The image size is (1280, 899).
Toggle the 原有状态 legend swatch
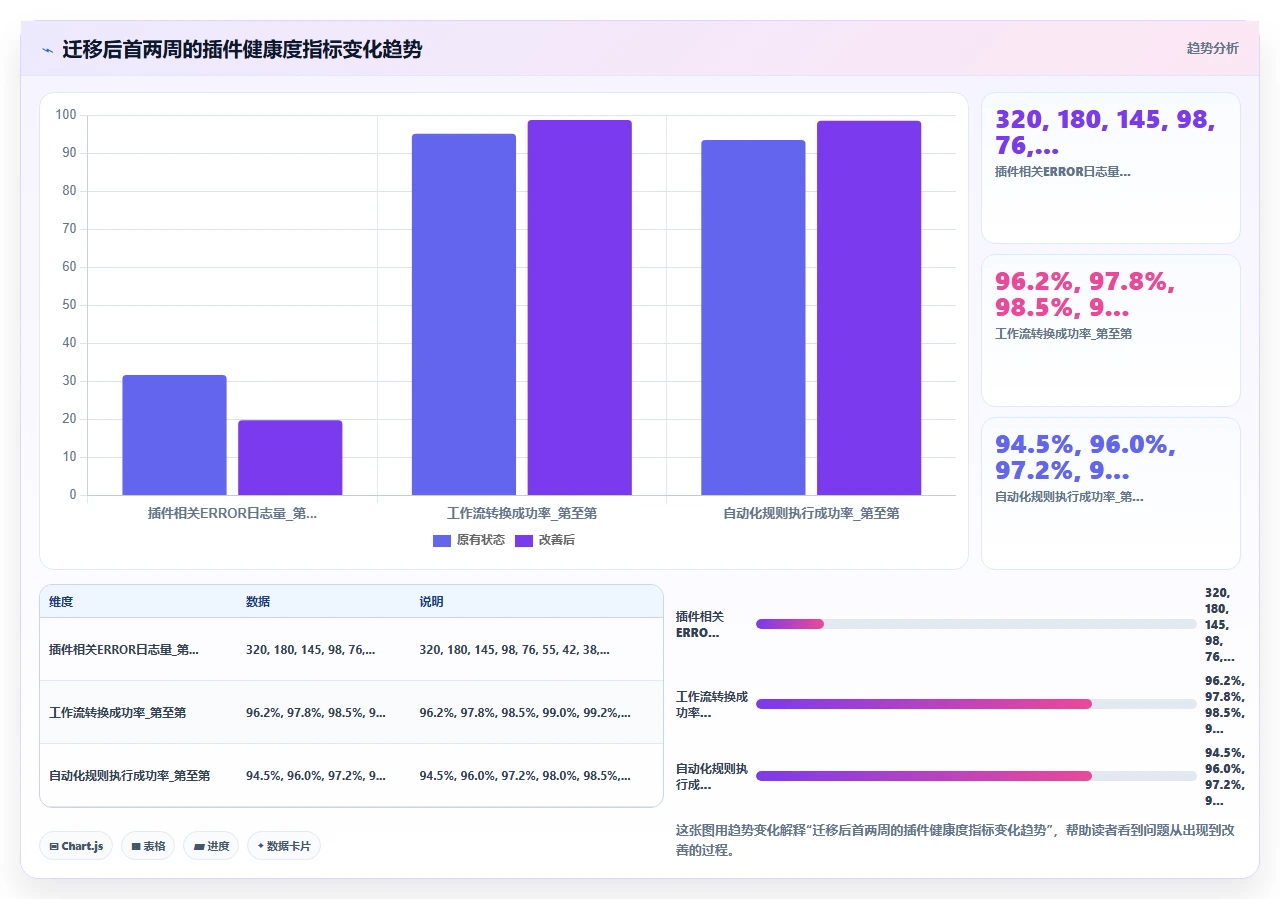pos(442,540)
